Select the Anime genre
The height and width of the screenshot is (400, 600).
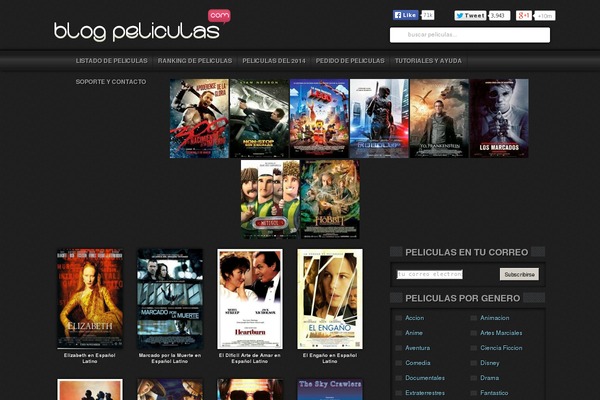point(414,333)
